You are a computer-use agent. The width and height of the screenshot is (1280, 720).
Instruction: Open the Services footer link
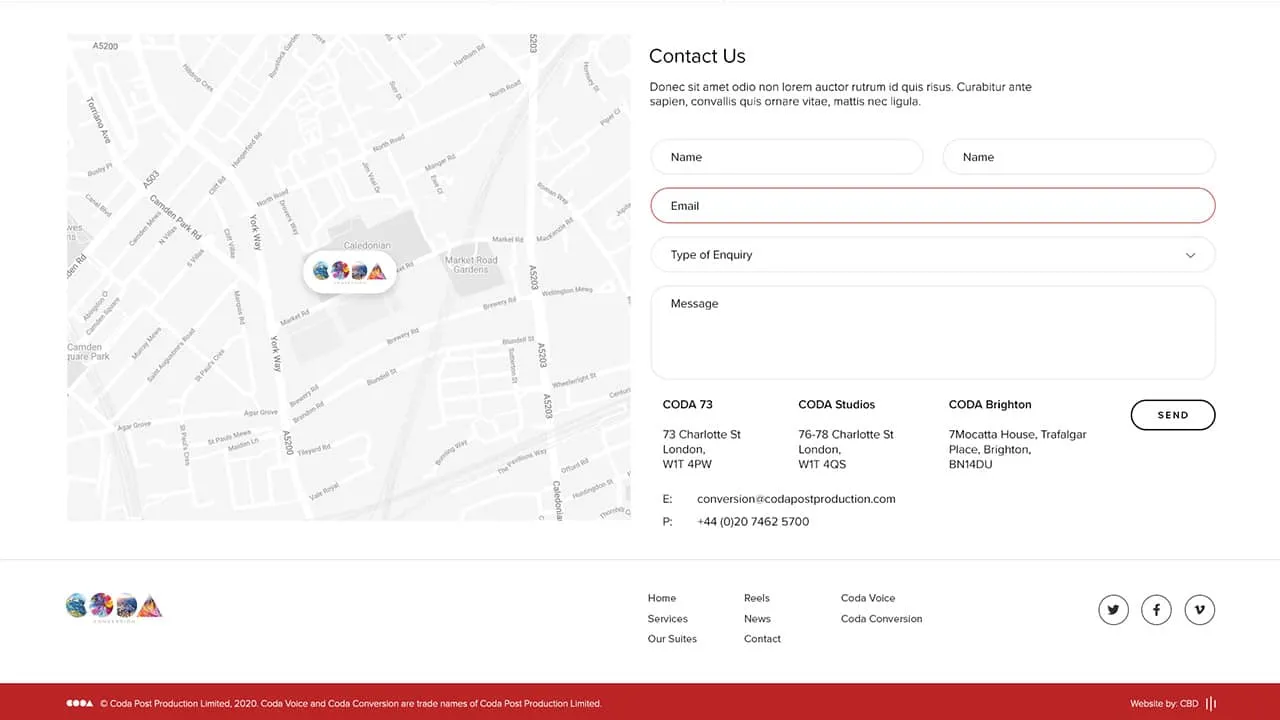(668, 619)
